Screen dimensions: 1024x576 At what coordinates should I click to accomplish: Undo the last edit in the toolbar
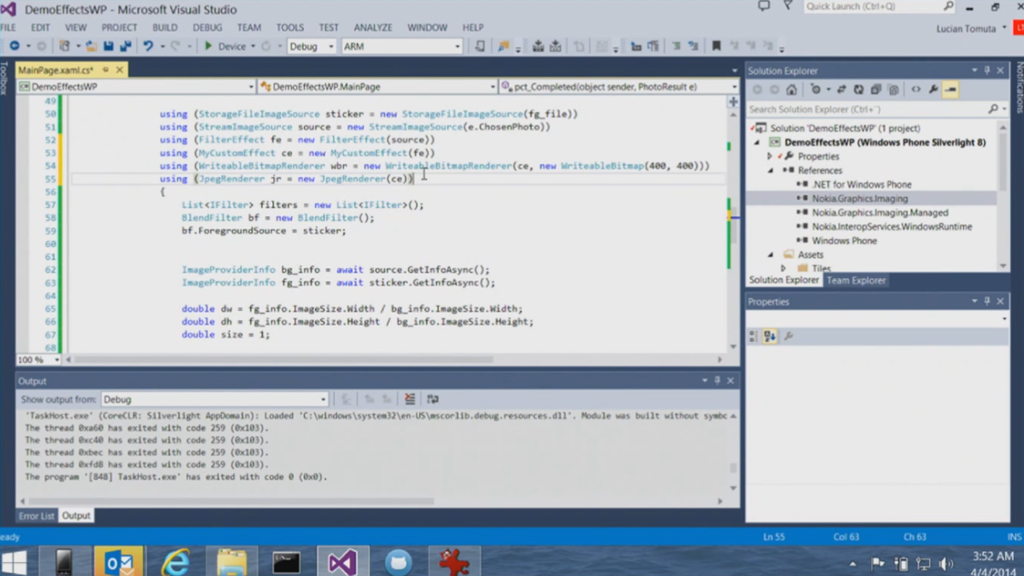(148, 46)
